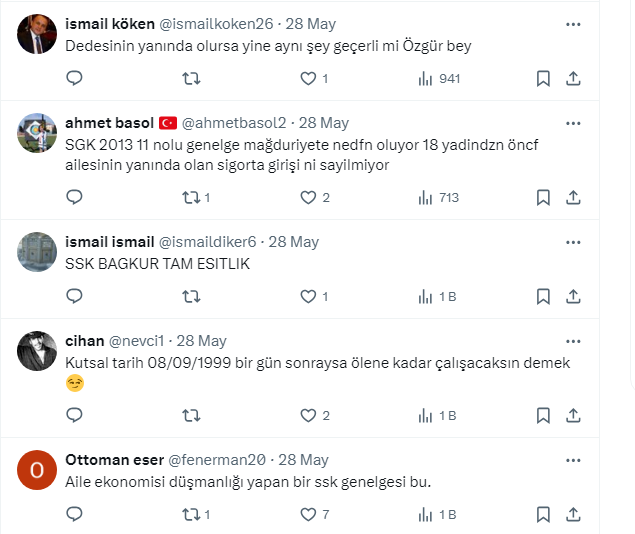The height and width of the screenshot is (534, 635).
Task: Open more options menu on cihan's tweet
Action: point(573,341)
